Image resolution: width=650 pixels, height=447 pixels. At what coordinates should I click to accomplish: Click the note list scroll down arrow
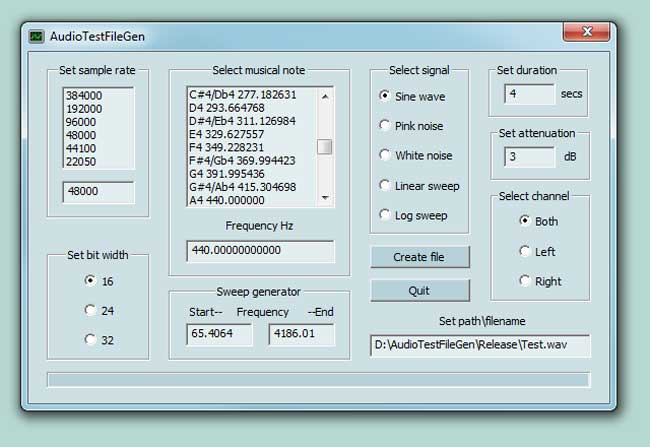[x=325, y=197]
